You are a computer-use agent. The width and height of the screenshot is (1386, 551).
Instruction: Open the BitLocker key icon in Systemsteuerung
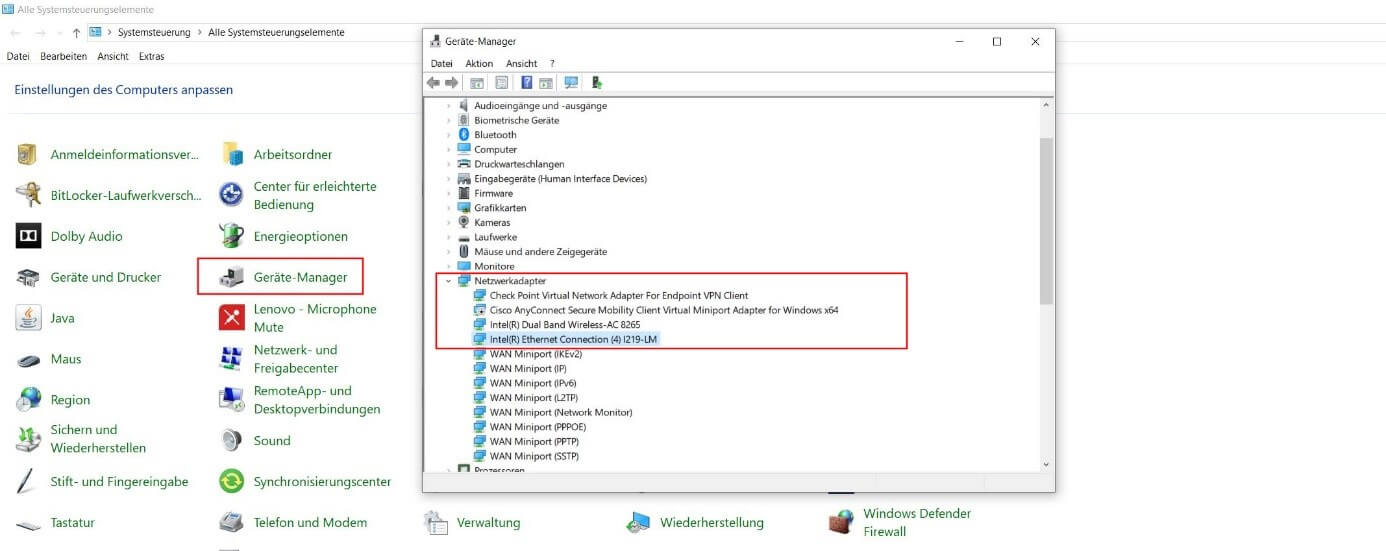(28, 195)
